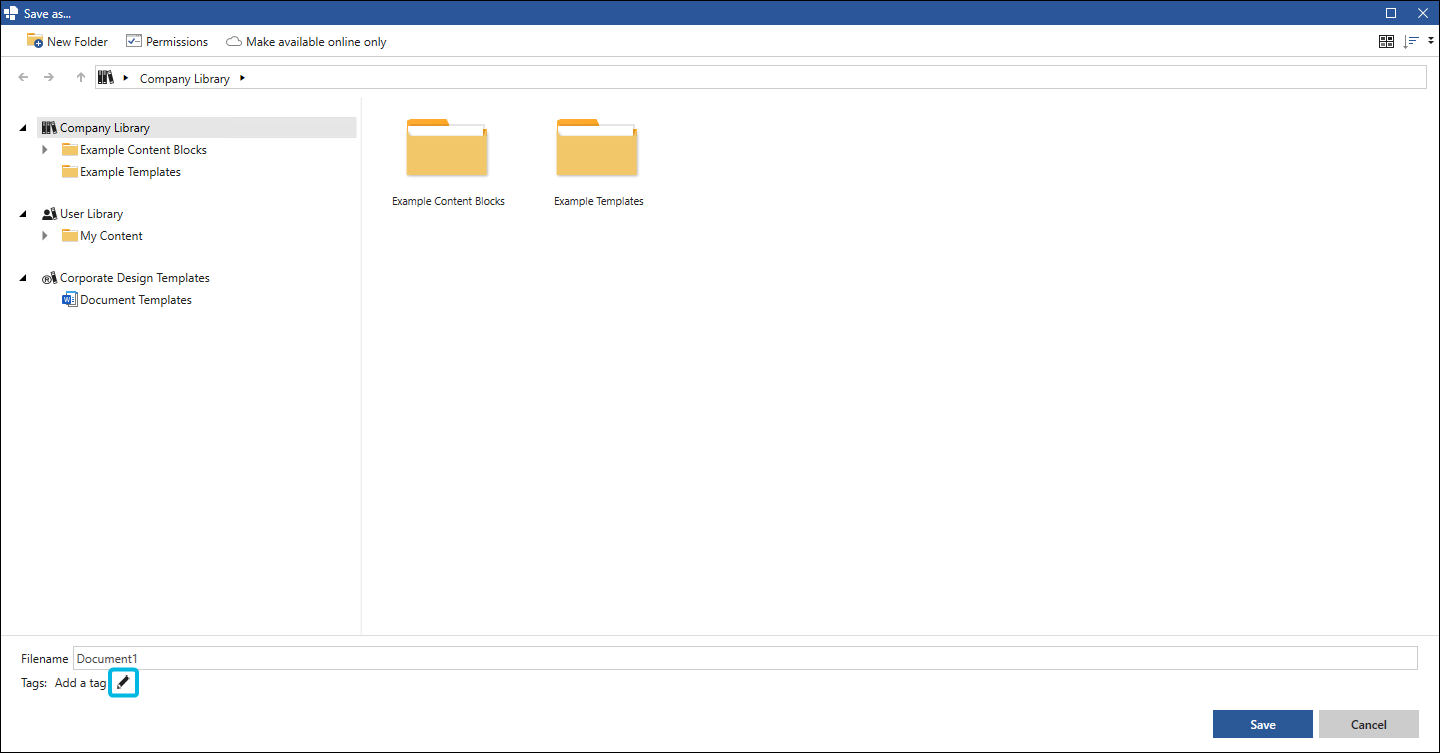The height and width of the screenshot is (753, 1440).
Task: Expand the Example Content Blocks tree node
Action: coord(44,150)
